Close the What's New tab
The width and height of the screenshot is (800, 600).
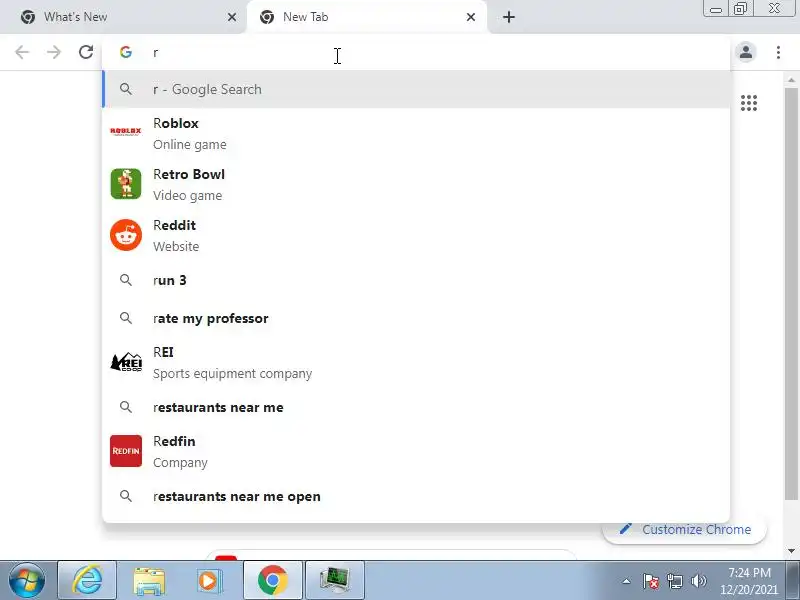pyautogui.click(x=232, y=17)
